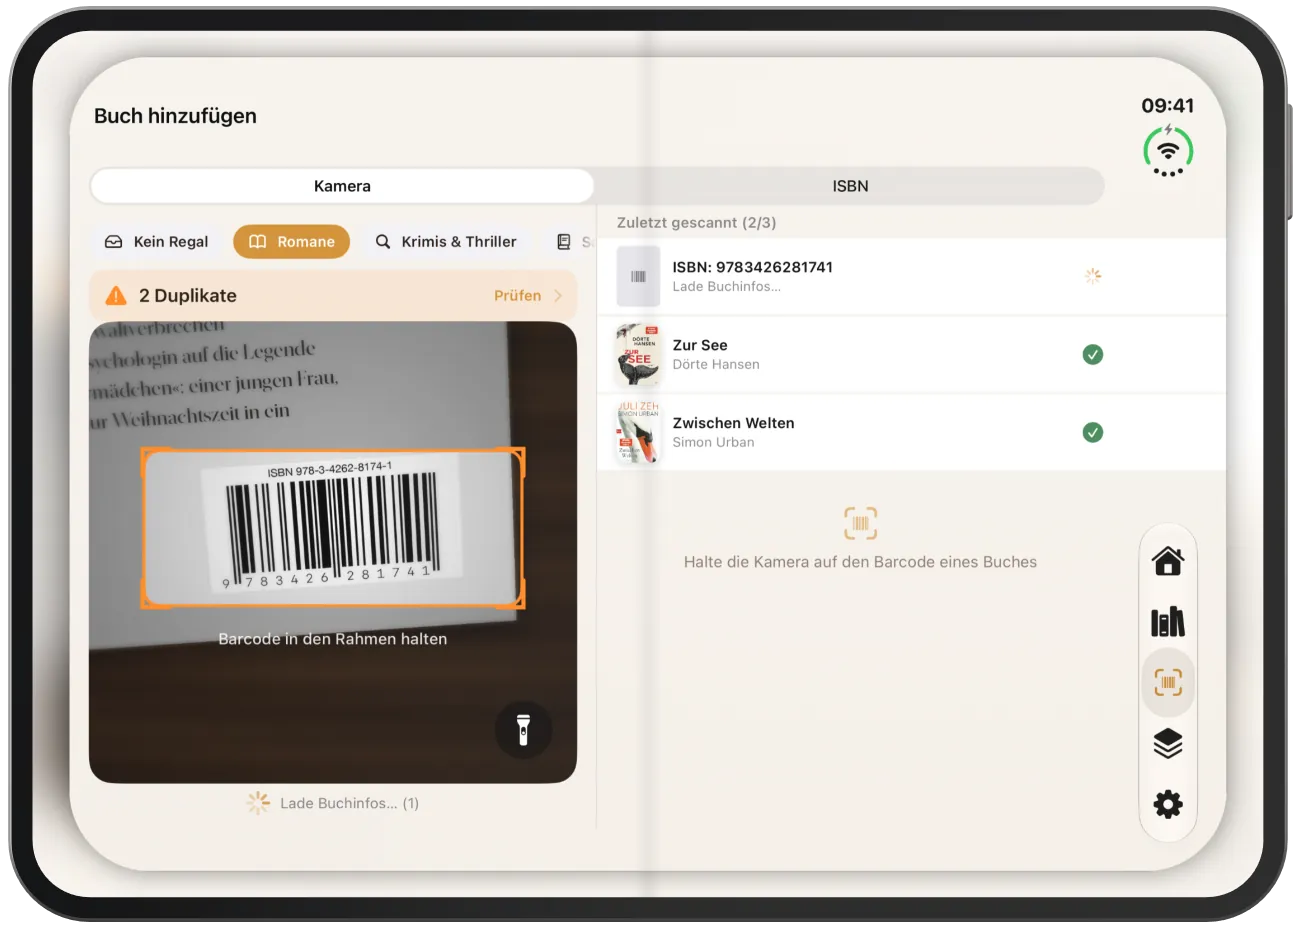1300x928 pixels.
Task: Click the 2 Duplikate label
Action: [188, 296]
